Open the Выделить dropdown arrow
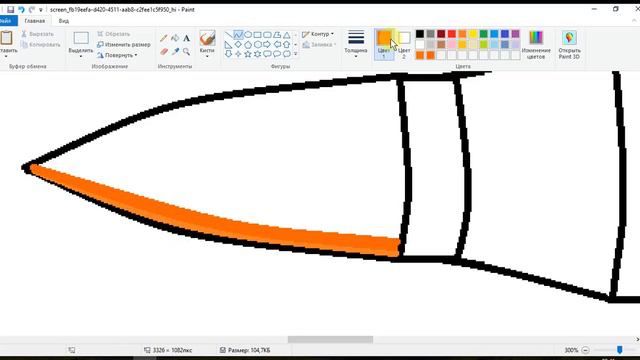The image size is (640, 360). [x=81, y=56]
